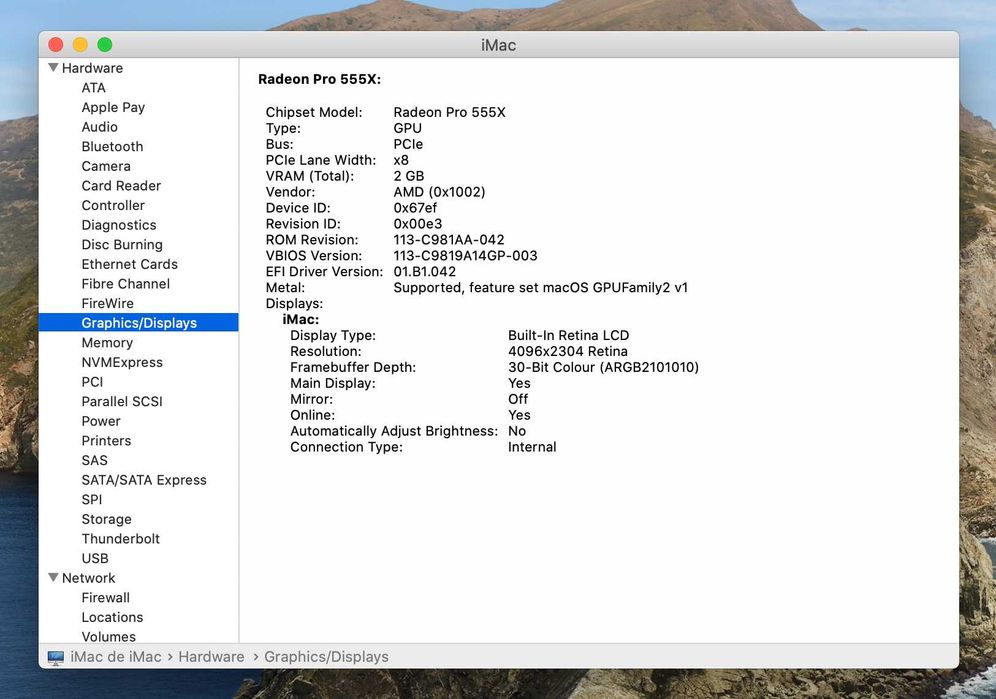
Task: Select USB in the Hardware list
Action: [95, 559]
